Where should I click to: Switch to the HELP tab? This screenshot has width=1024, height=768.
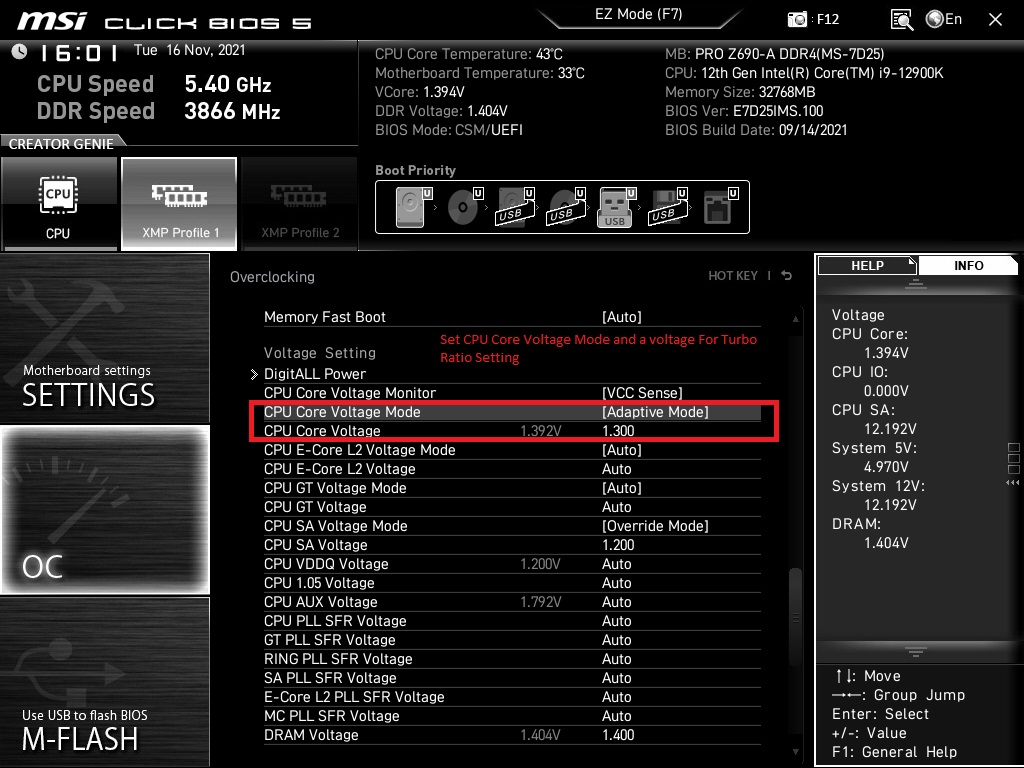867,265
